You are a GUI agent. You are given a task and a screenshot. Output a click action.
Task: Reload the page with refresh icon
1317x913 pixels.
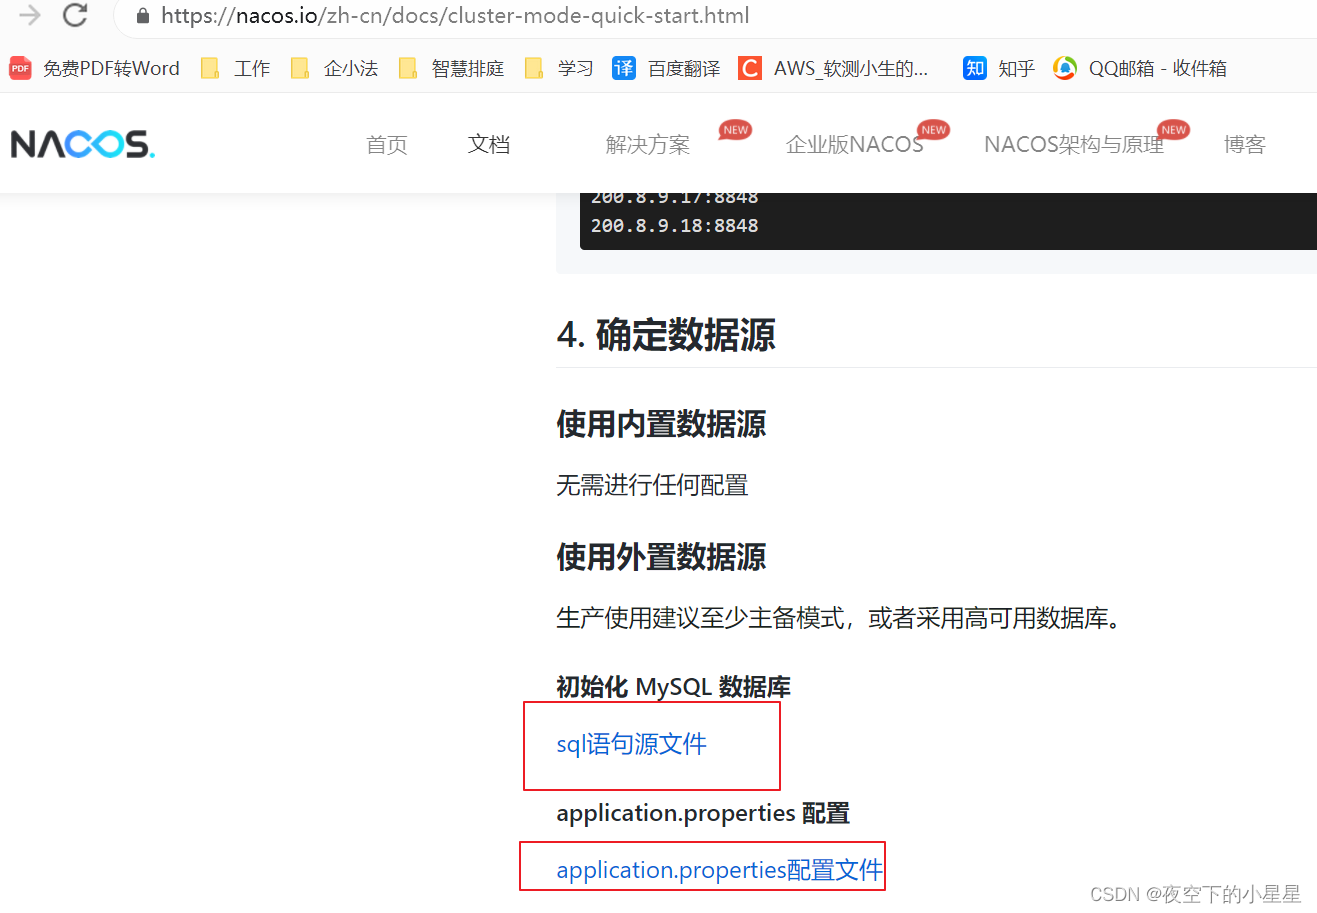75,15
